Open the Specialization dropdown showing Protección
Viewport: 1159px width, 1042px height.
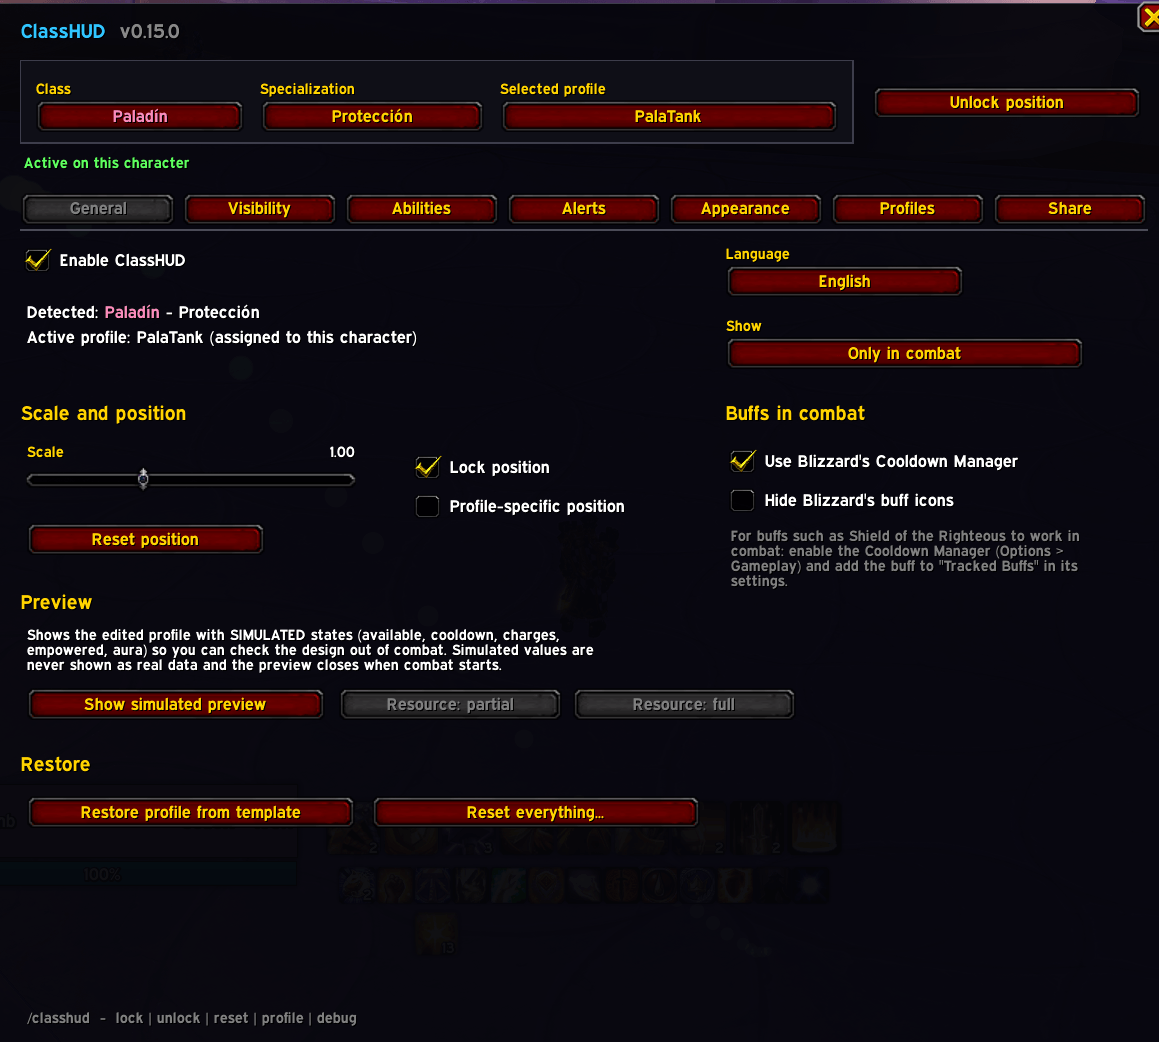pos(372,116)
